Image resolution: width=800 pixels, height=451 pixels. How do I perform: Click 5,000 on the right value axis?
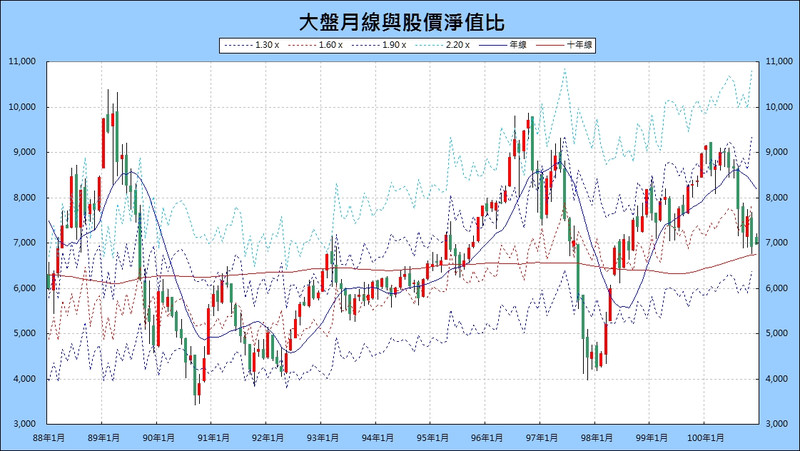(778, 333)
